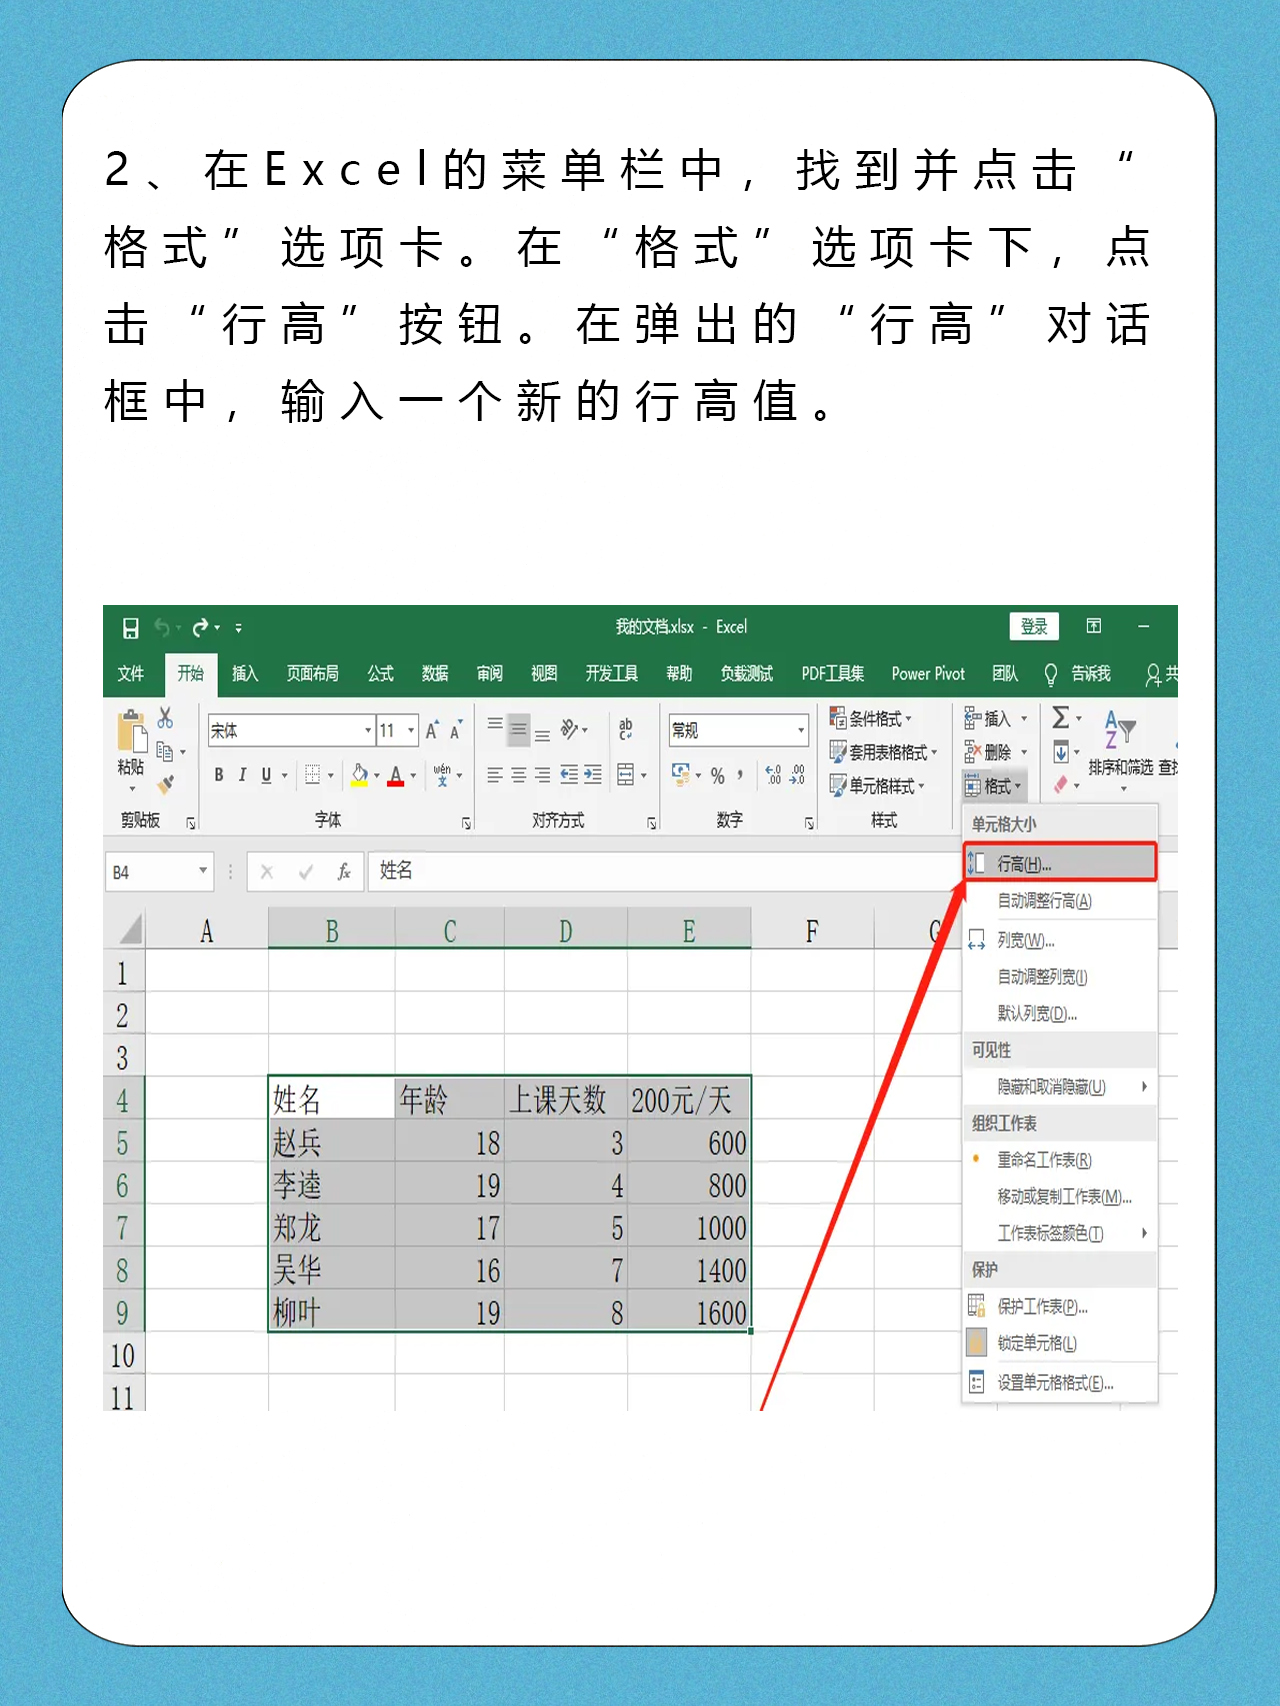Screen dimensions: 1280x1706
Task: Click the orientation angle text icon
Action: [x=569, y=730]
